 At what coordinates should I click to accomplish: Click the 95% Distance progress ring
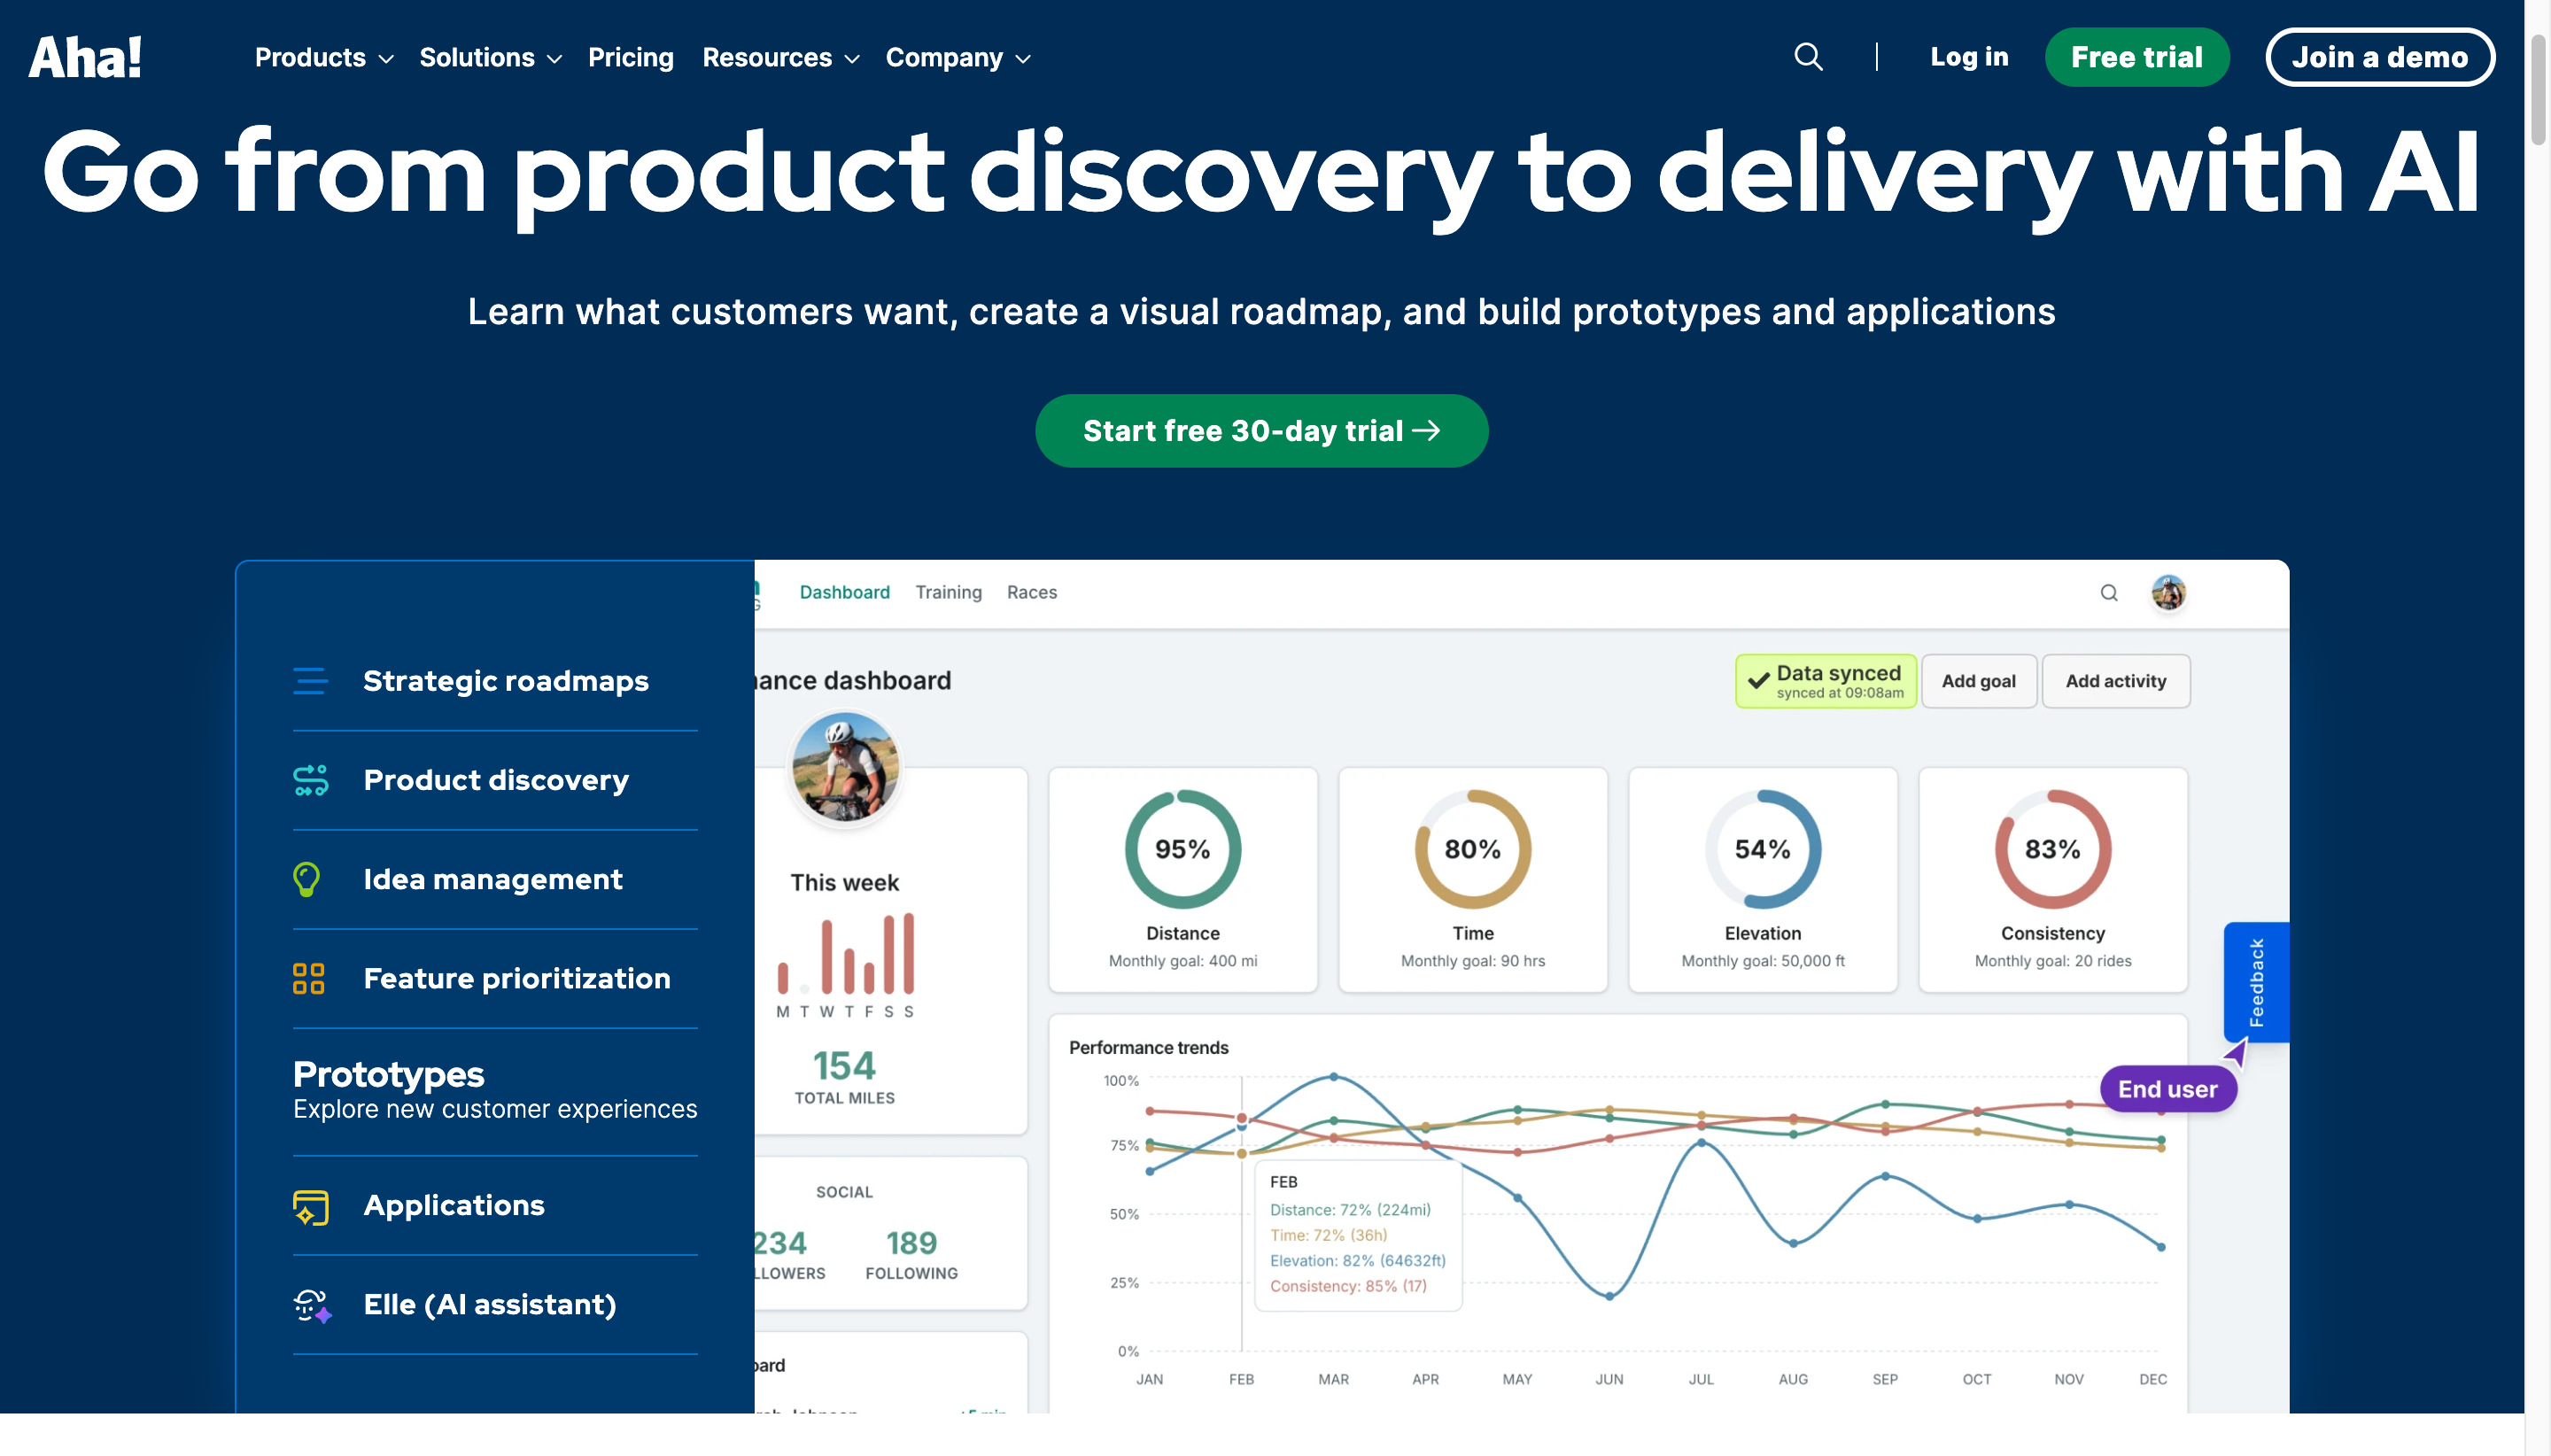(x=1182, y=849)
